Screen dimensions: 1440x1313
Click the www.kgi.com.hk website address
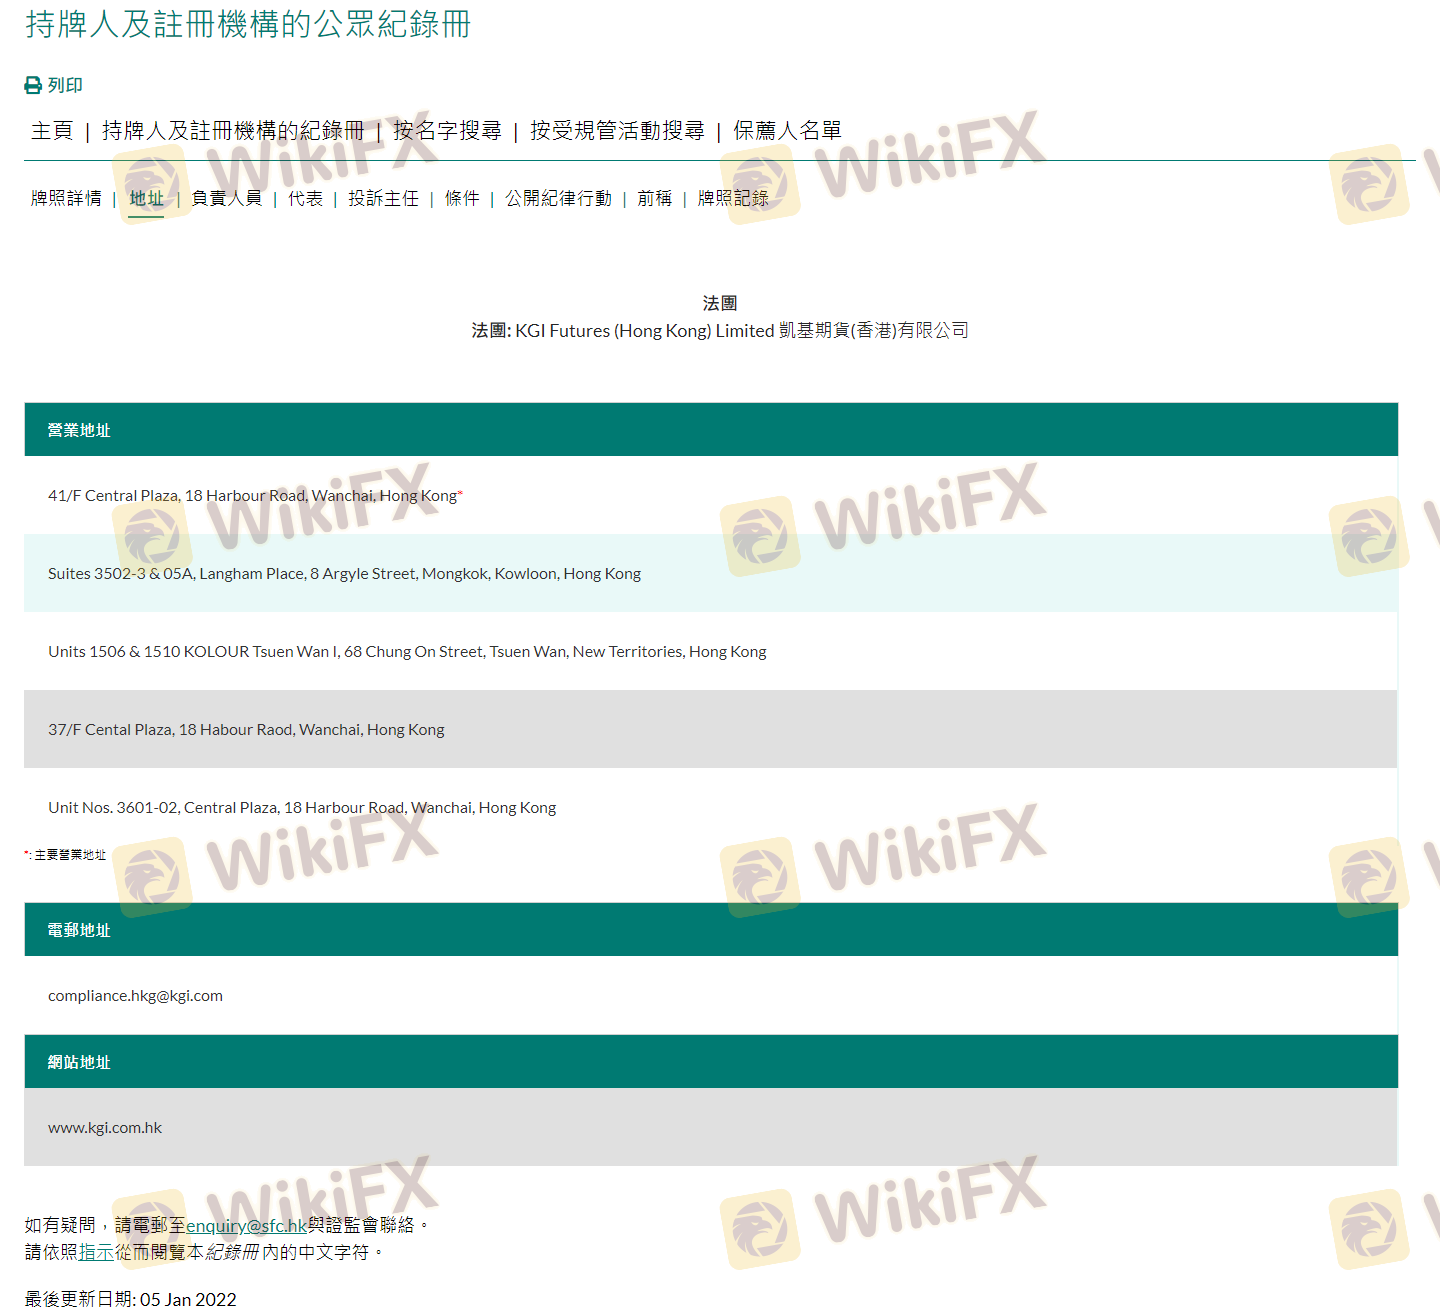(x=105, y=1128)
